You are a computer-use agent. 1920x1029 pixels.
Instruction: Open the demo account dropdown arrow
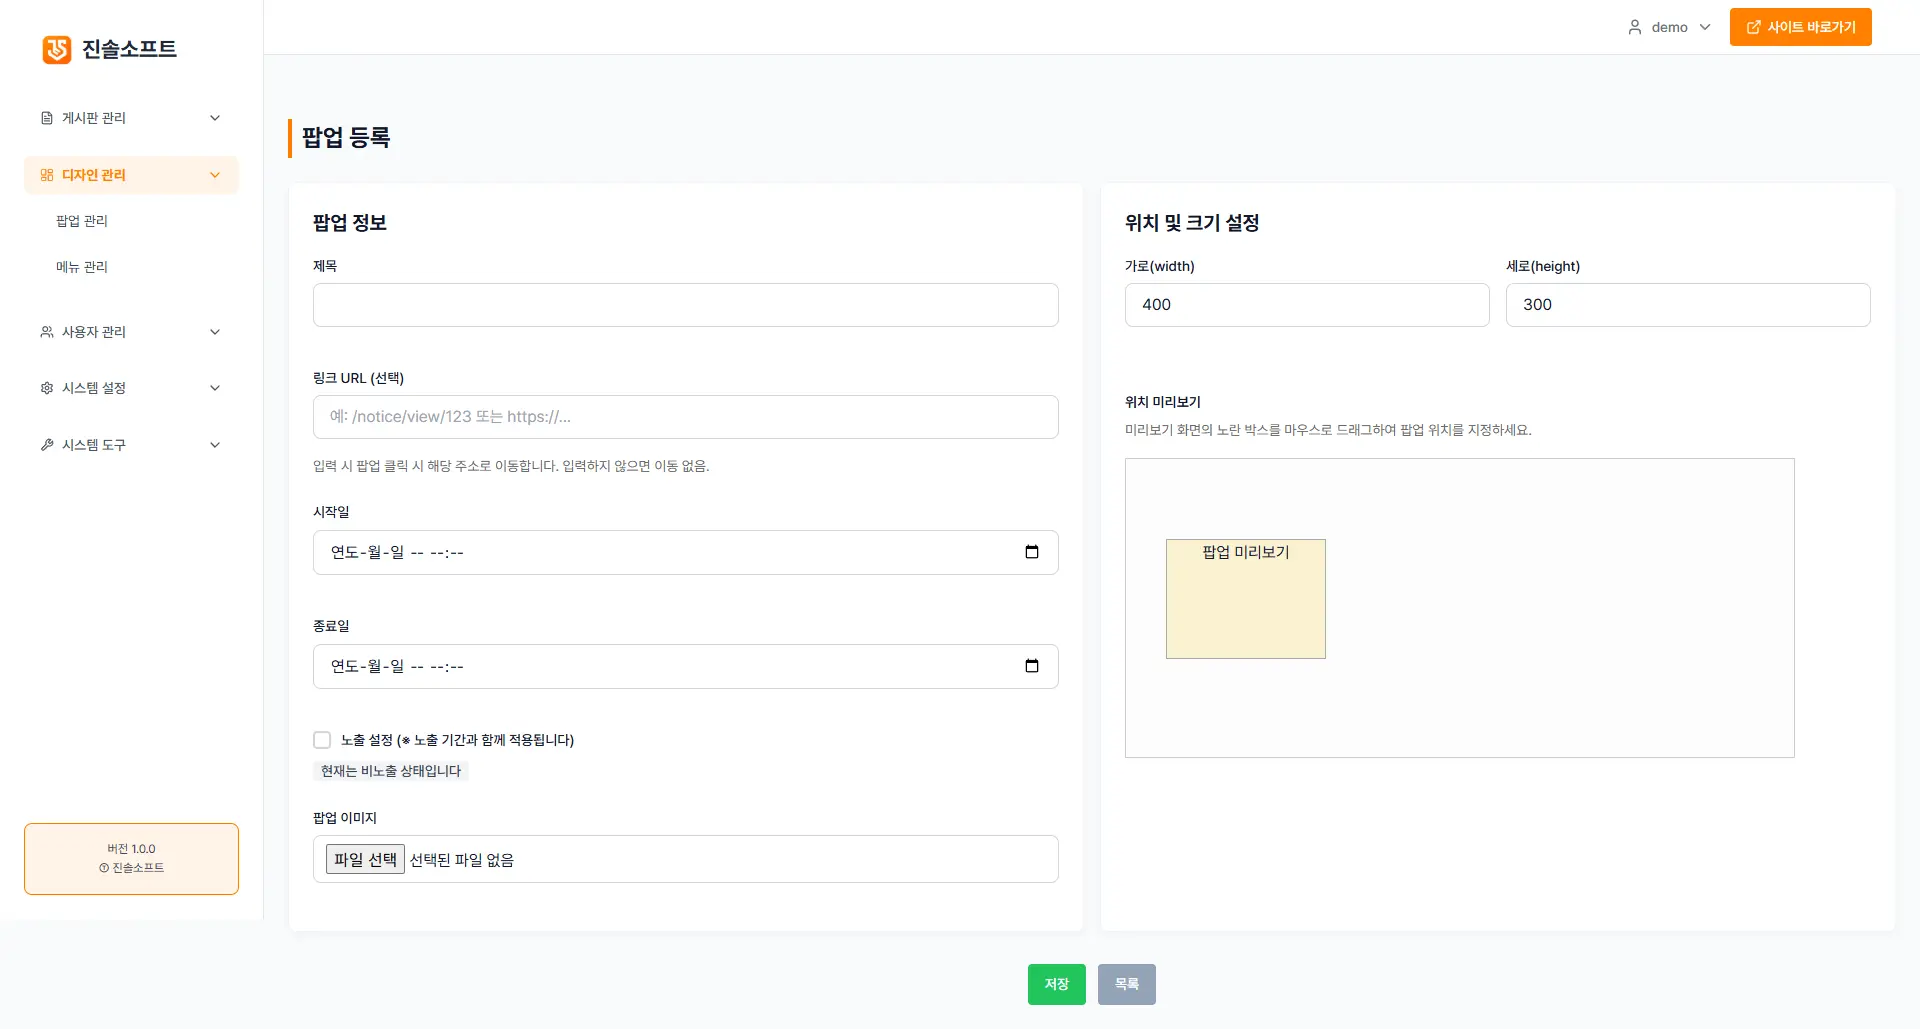(1705, 27)
